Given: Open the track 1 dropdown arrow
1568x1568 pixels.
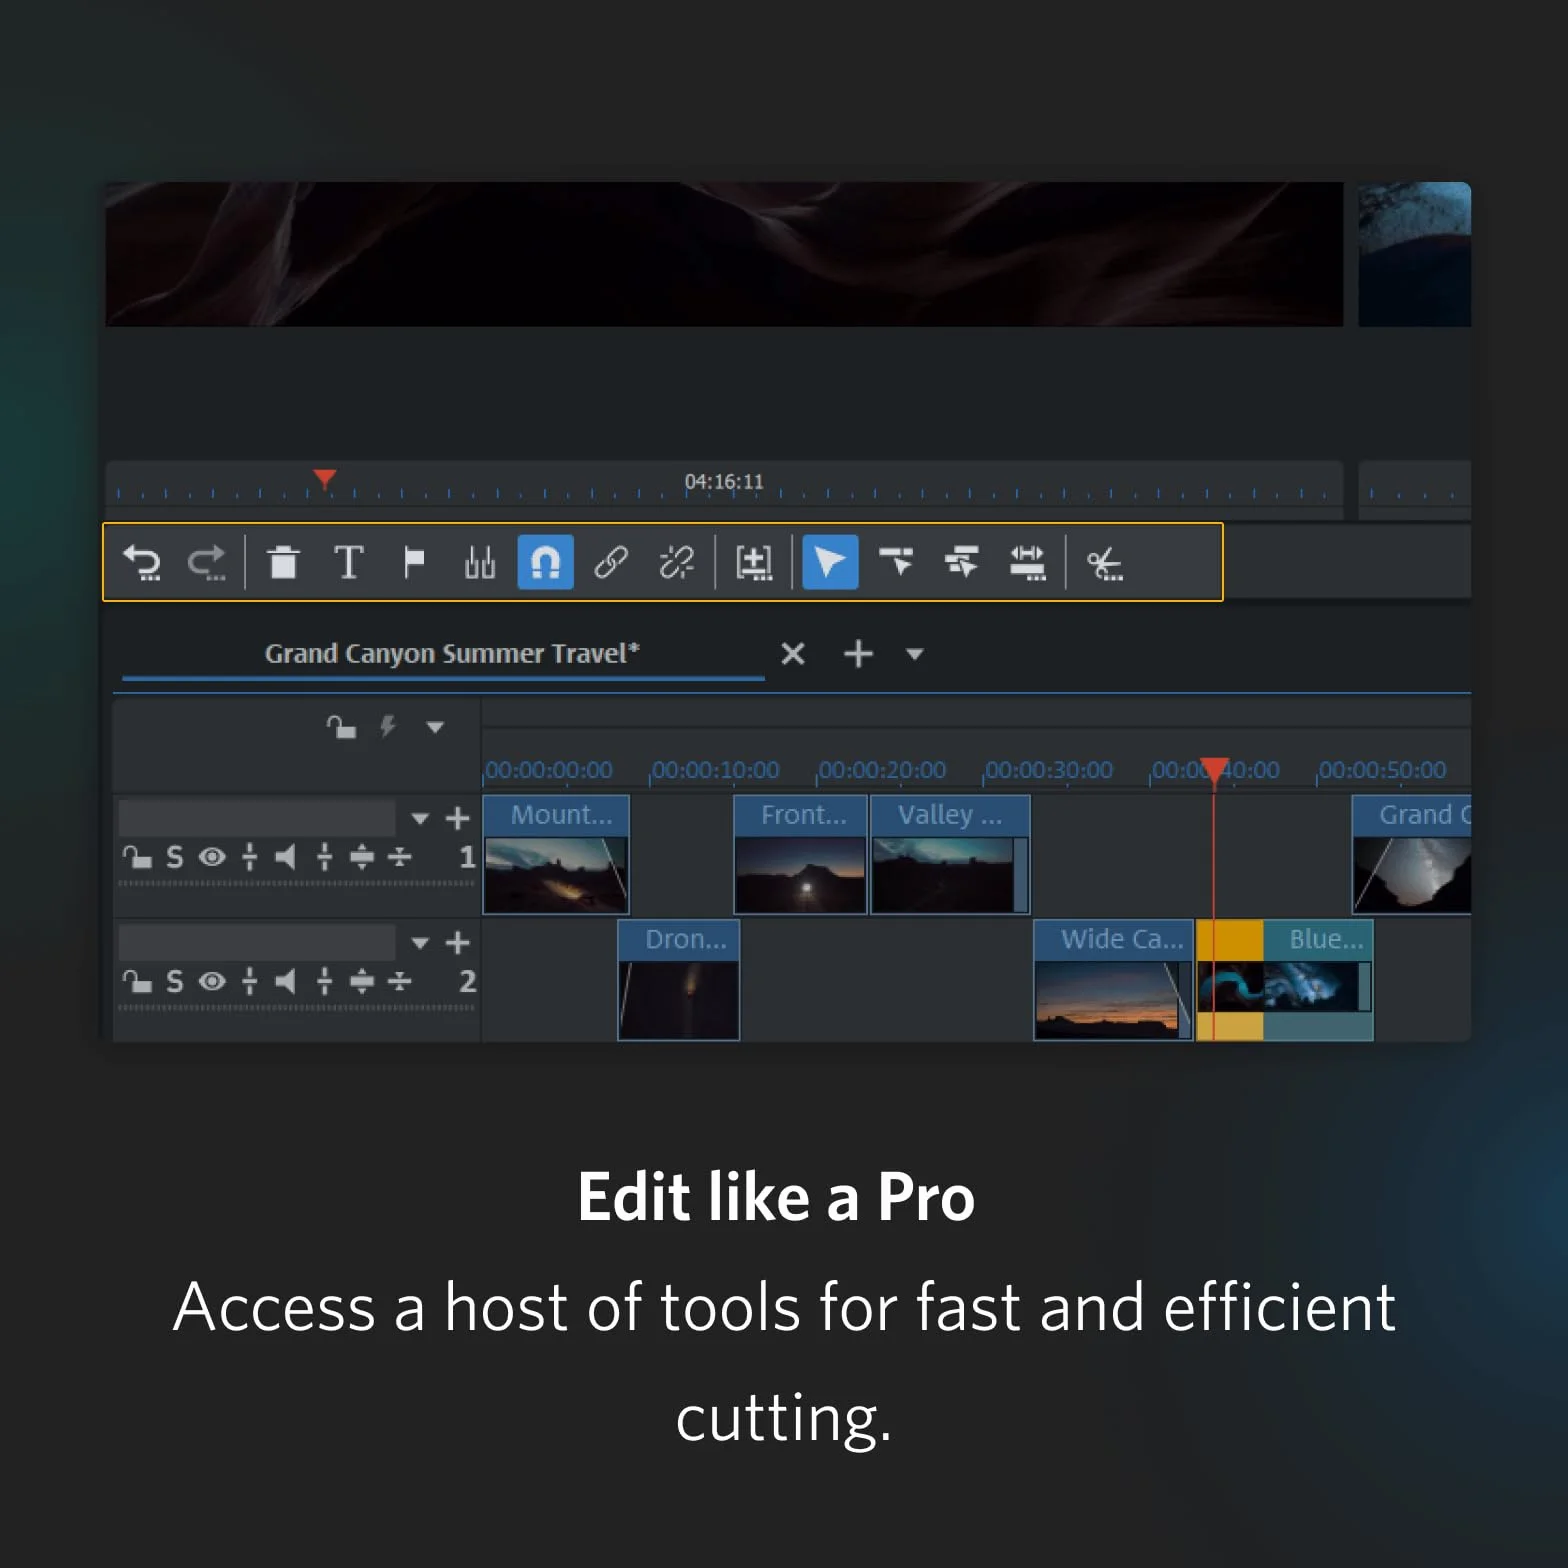Looking at the screenshot, I should (420, 819).
